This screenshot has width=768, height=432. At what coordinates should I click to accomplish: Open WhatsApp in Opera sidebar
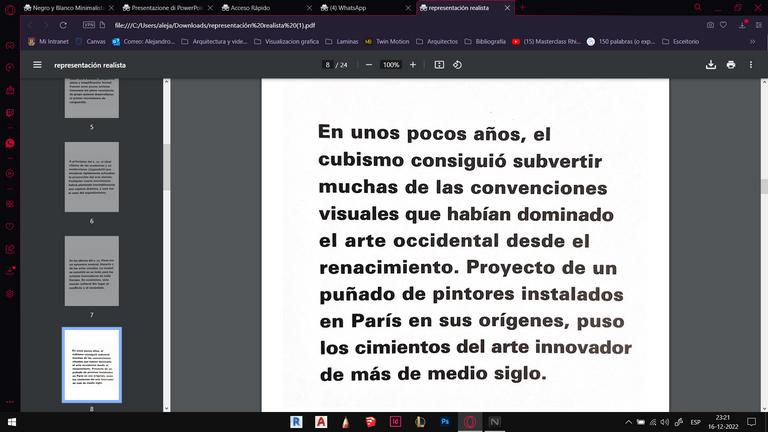[9, 143]
